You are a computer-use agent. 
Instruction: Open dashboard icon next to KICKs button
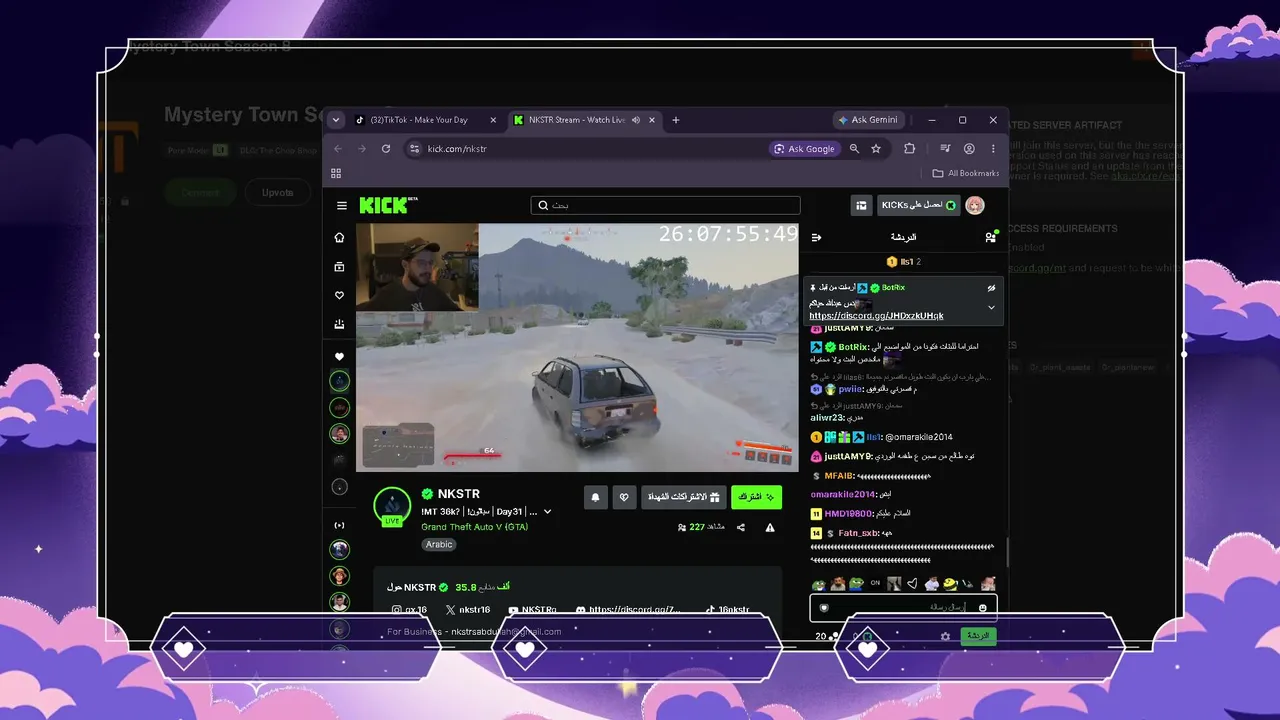(x=861, y=205)
